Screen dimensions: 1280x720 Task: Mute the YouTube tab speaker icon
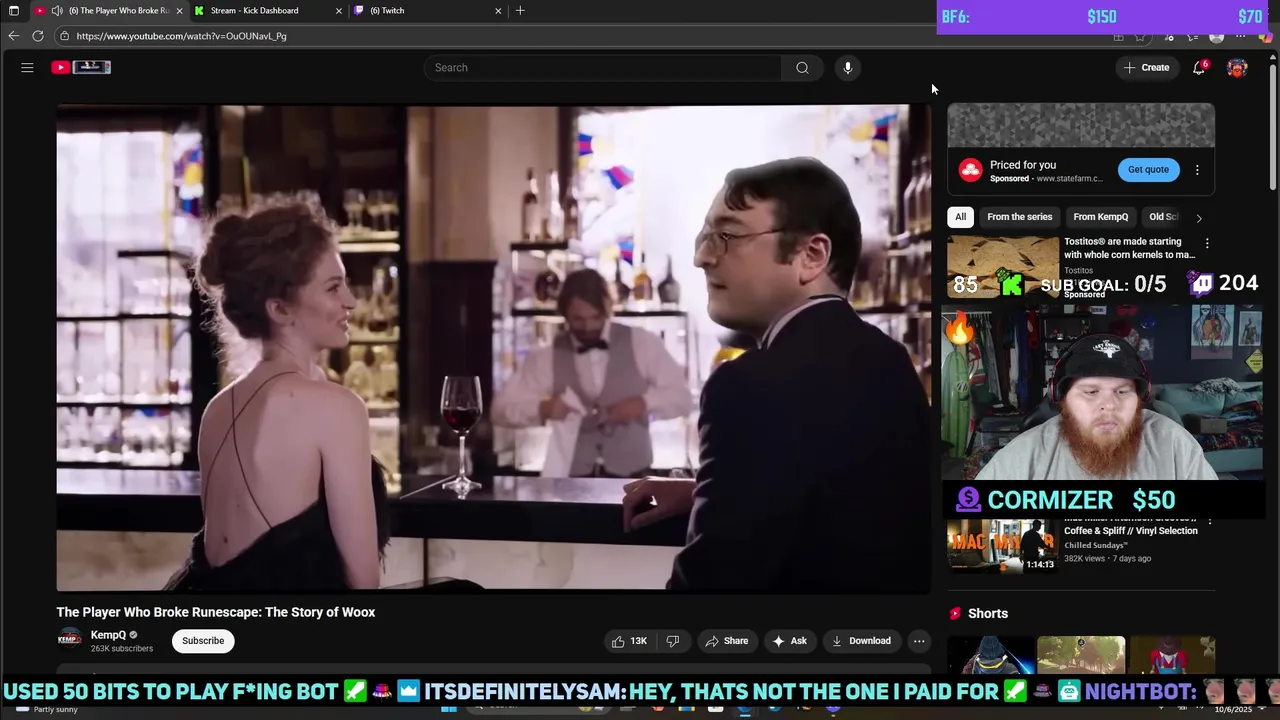[57, 10]
